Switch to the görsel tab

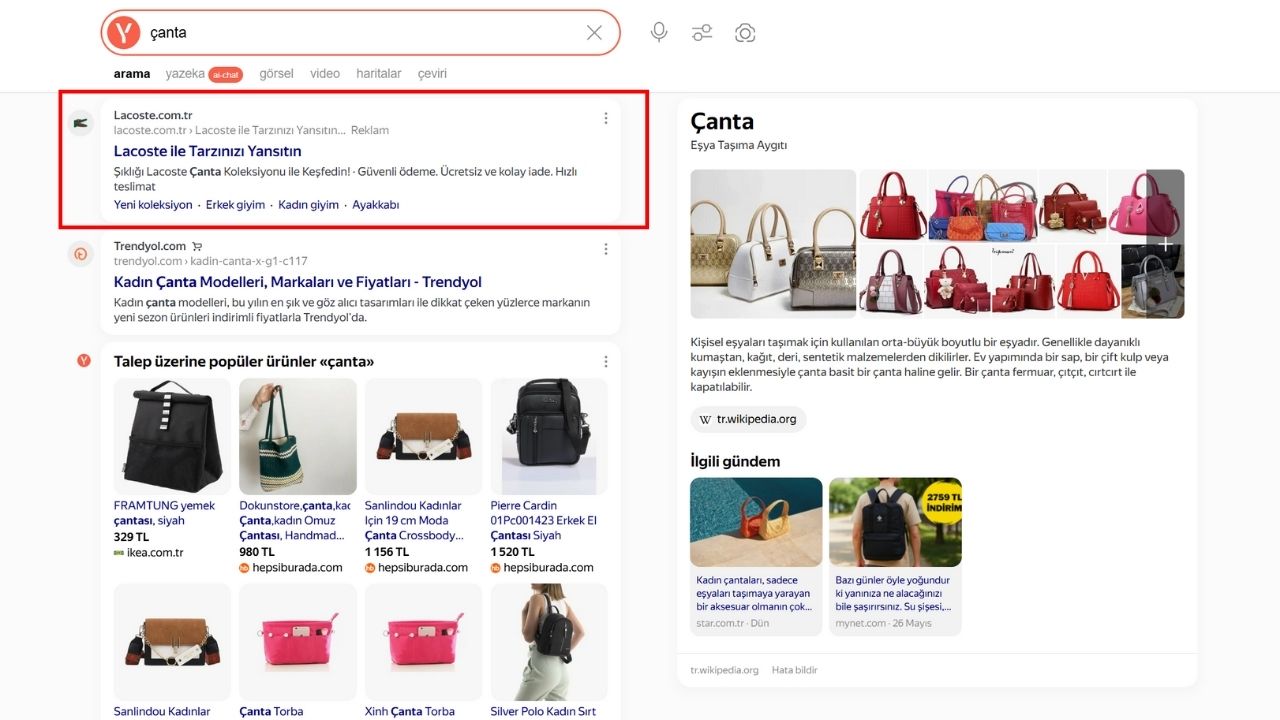276,74
